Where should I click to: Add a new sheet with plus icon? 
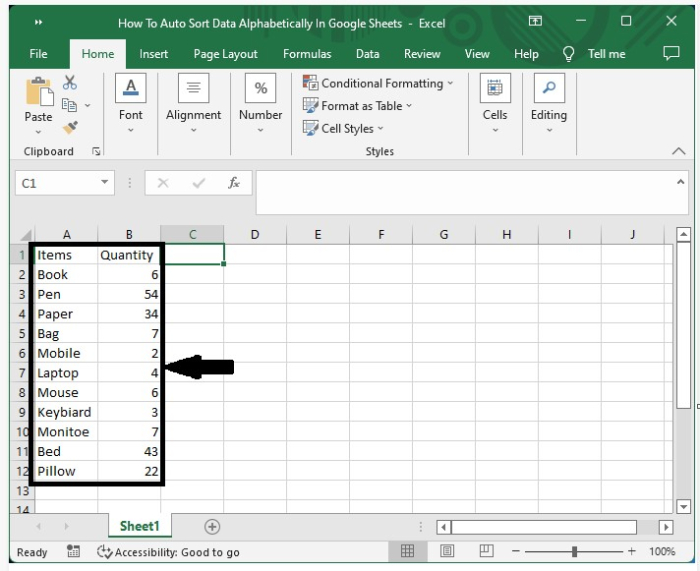coord(212,526)
